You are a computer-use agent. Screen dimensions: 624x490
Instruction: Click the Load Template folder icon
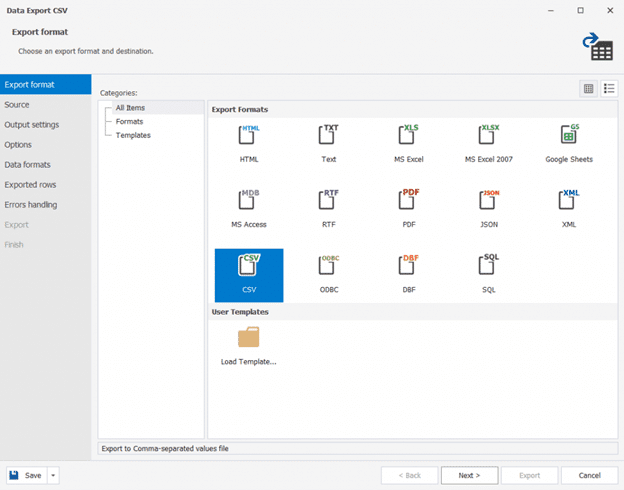coord(249,338)
